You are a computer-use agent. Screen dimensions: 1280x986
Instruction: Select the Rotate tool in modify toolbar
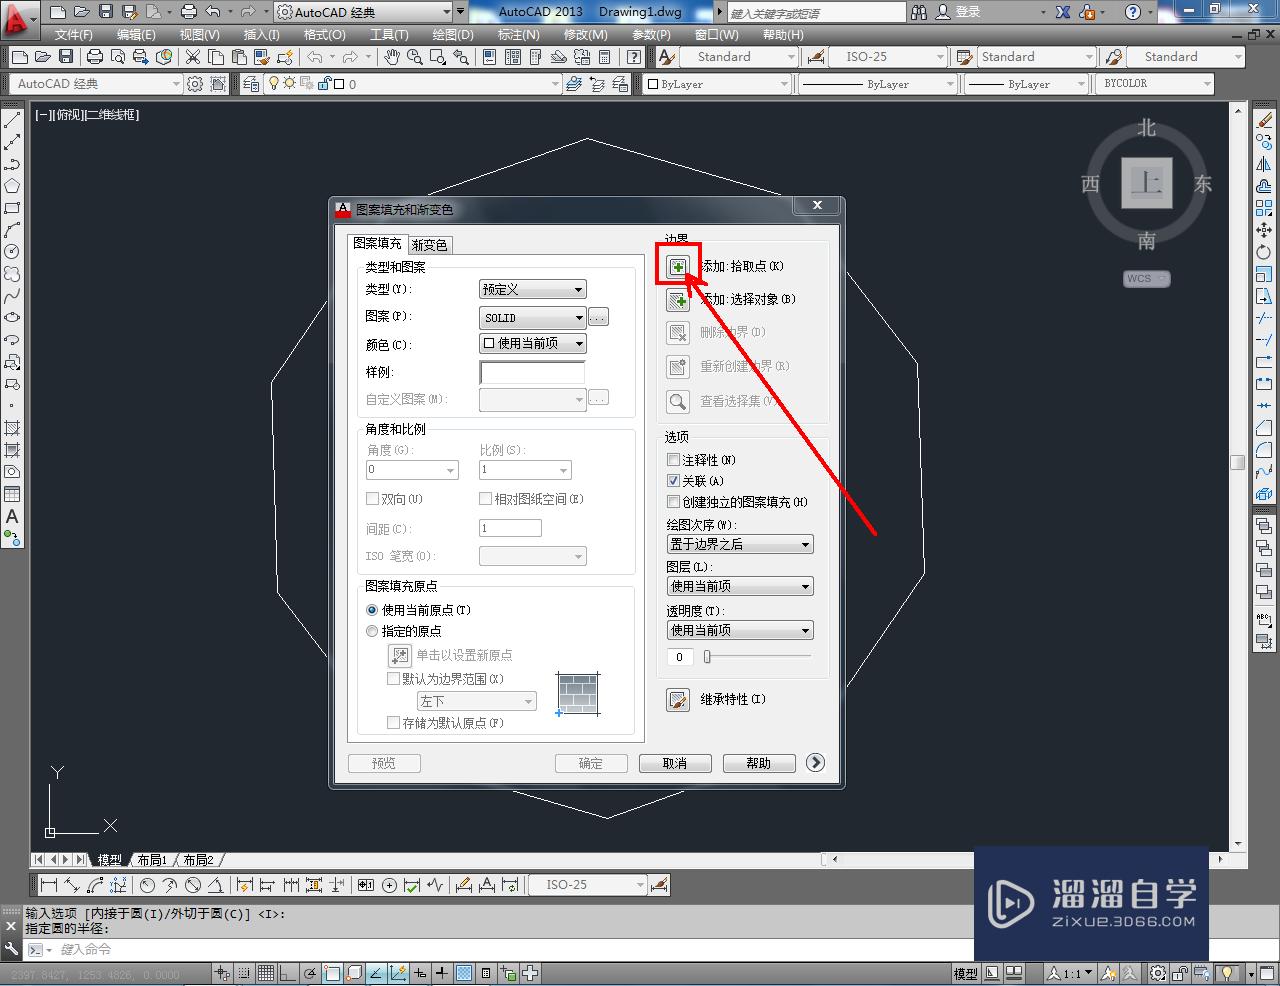(x=1264, y=252)
